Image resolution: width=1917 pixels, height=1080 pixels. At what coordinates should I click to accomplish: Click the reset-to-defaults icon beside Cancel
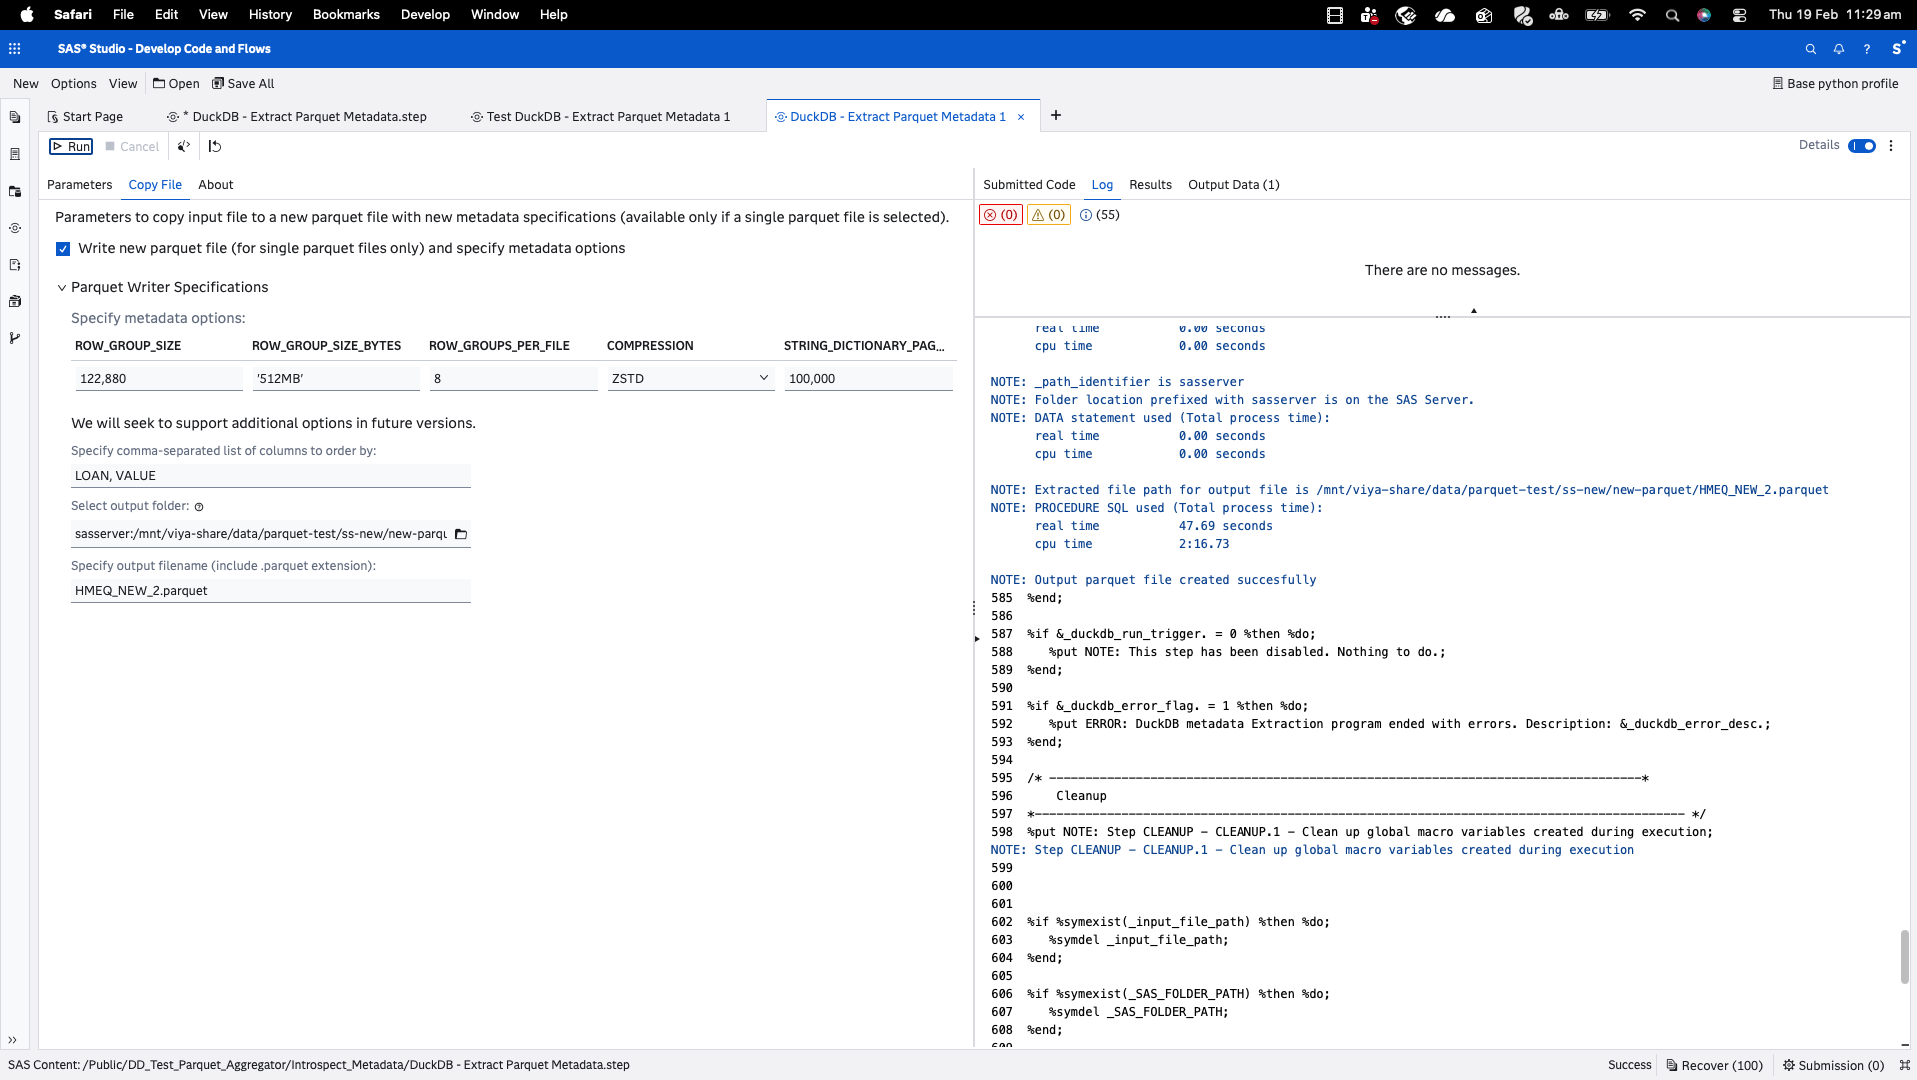(215, 146)
